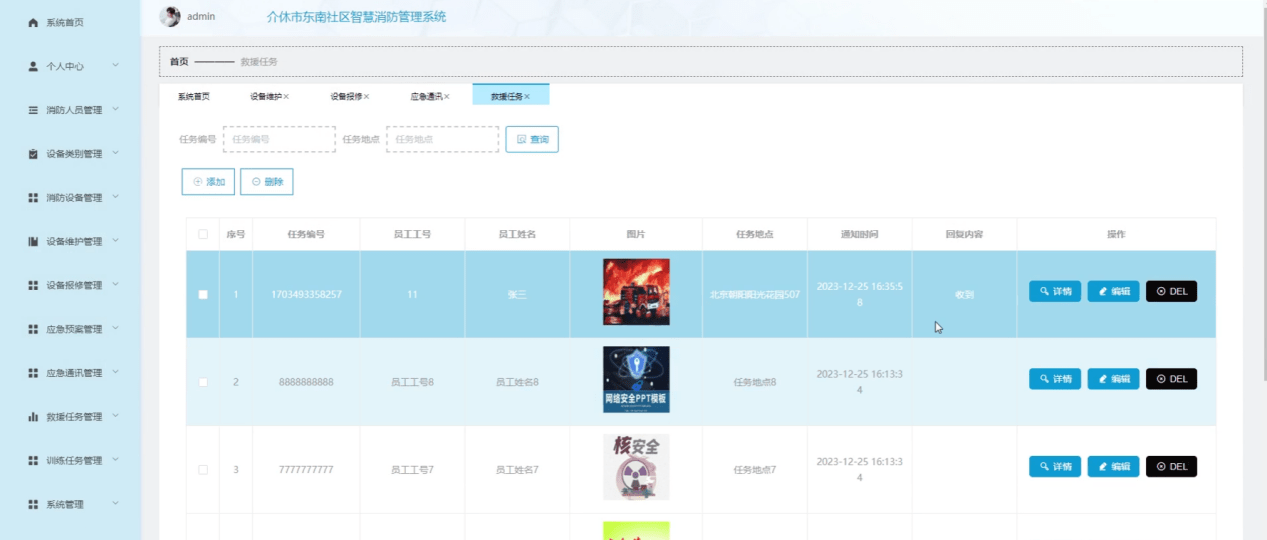Click the grid icon beside 应急通讯管理
1267x540 pixels.
point(33,373)
